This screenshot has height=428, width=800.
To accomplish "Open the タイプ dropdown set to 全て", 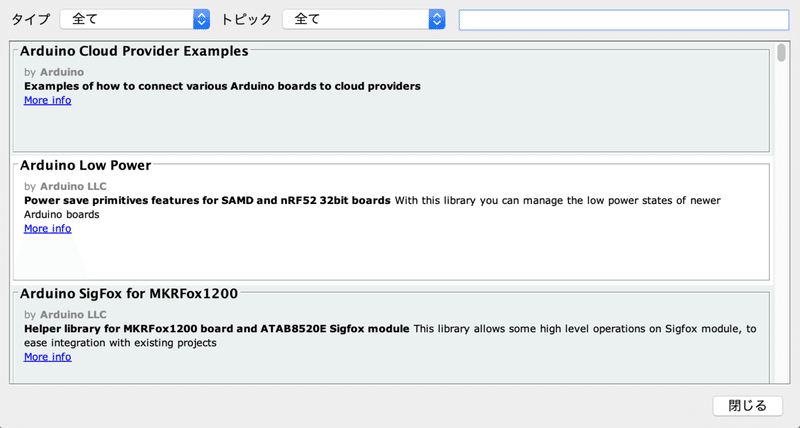I will (x=135, y=19).
